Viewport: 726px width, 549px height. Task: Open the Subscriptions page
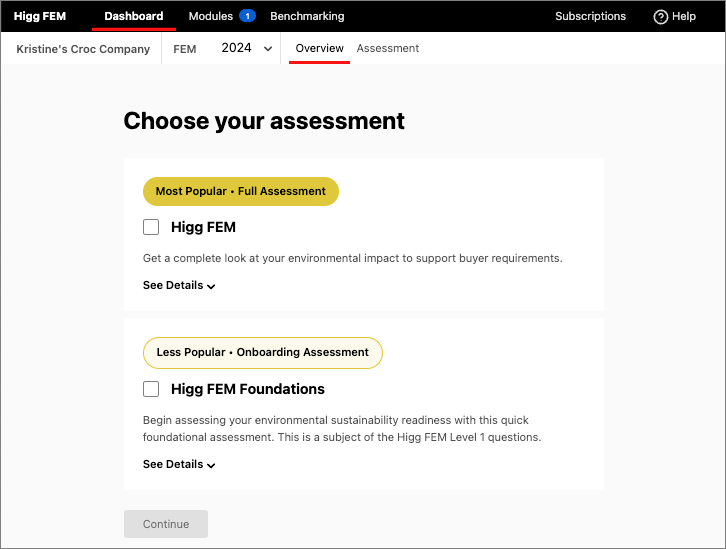click(x=590, y=16)
